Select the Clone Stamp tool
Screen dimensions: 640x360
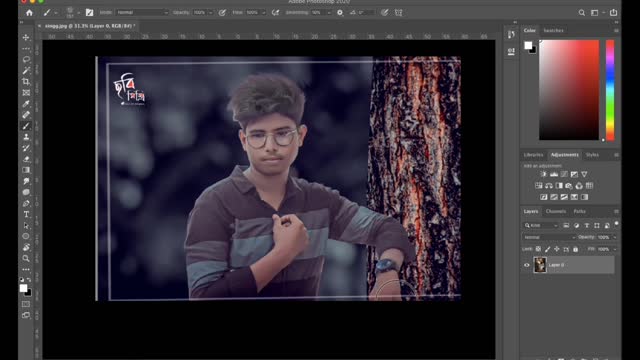point(26,137)
